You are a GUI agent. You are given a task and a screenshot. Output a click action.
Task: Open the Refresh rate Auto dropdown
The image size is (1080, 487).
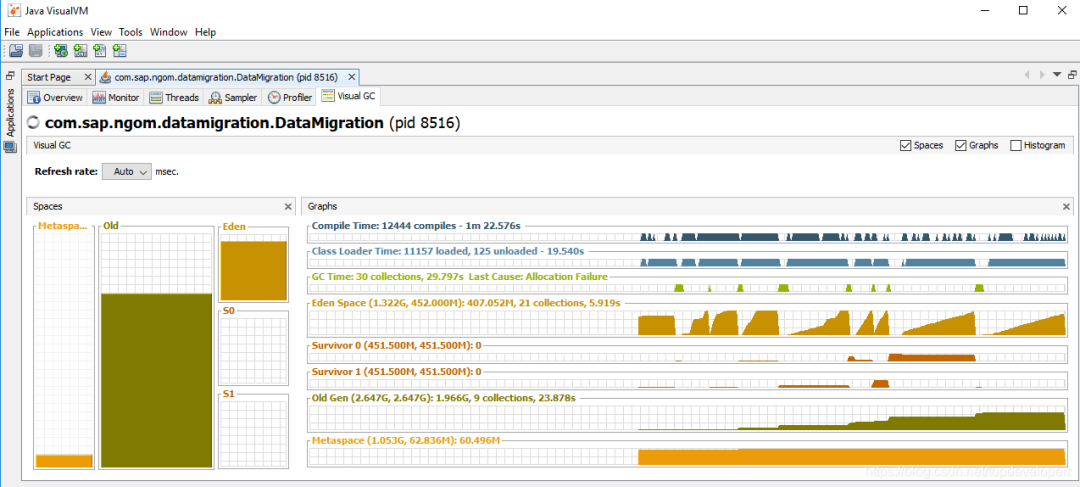tap(126, 172)
